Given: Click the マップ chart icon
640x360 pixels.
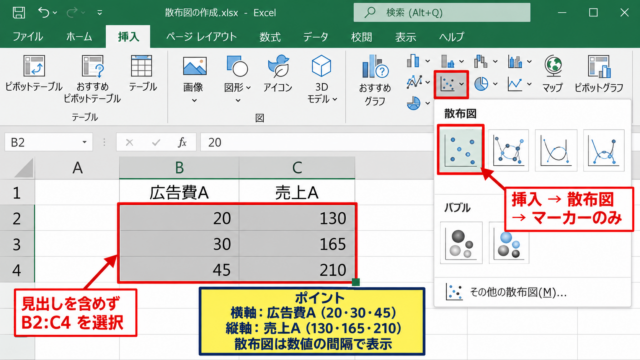Looking at the screenshot, I should [553, 73].
